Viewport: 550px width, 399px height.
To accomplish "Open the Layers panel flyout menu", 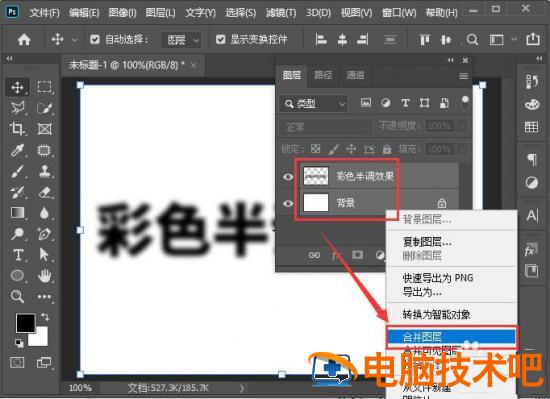I will (464, 76).
